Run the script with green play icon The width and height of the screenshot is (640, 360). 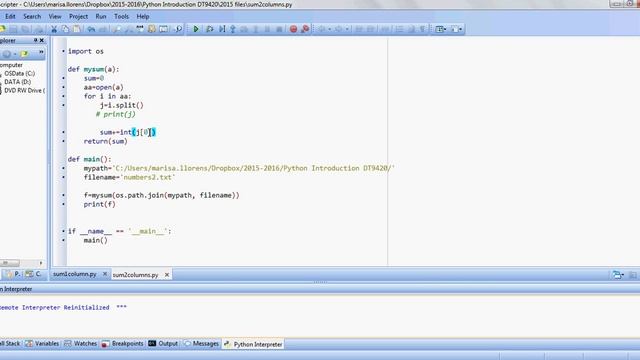pyautogui.click(x=196, y=29)
